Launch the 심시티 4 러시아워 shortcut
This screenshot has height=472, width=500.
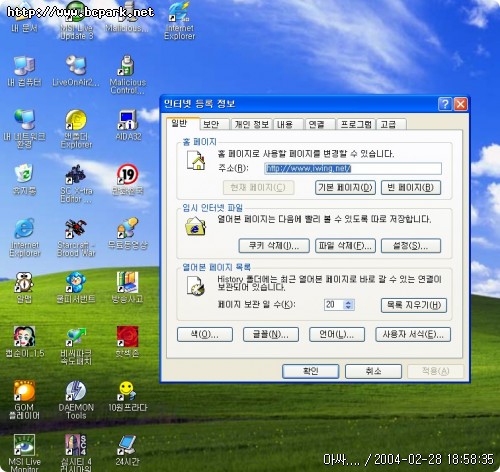click(76, 453)
